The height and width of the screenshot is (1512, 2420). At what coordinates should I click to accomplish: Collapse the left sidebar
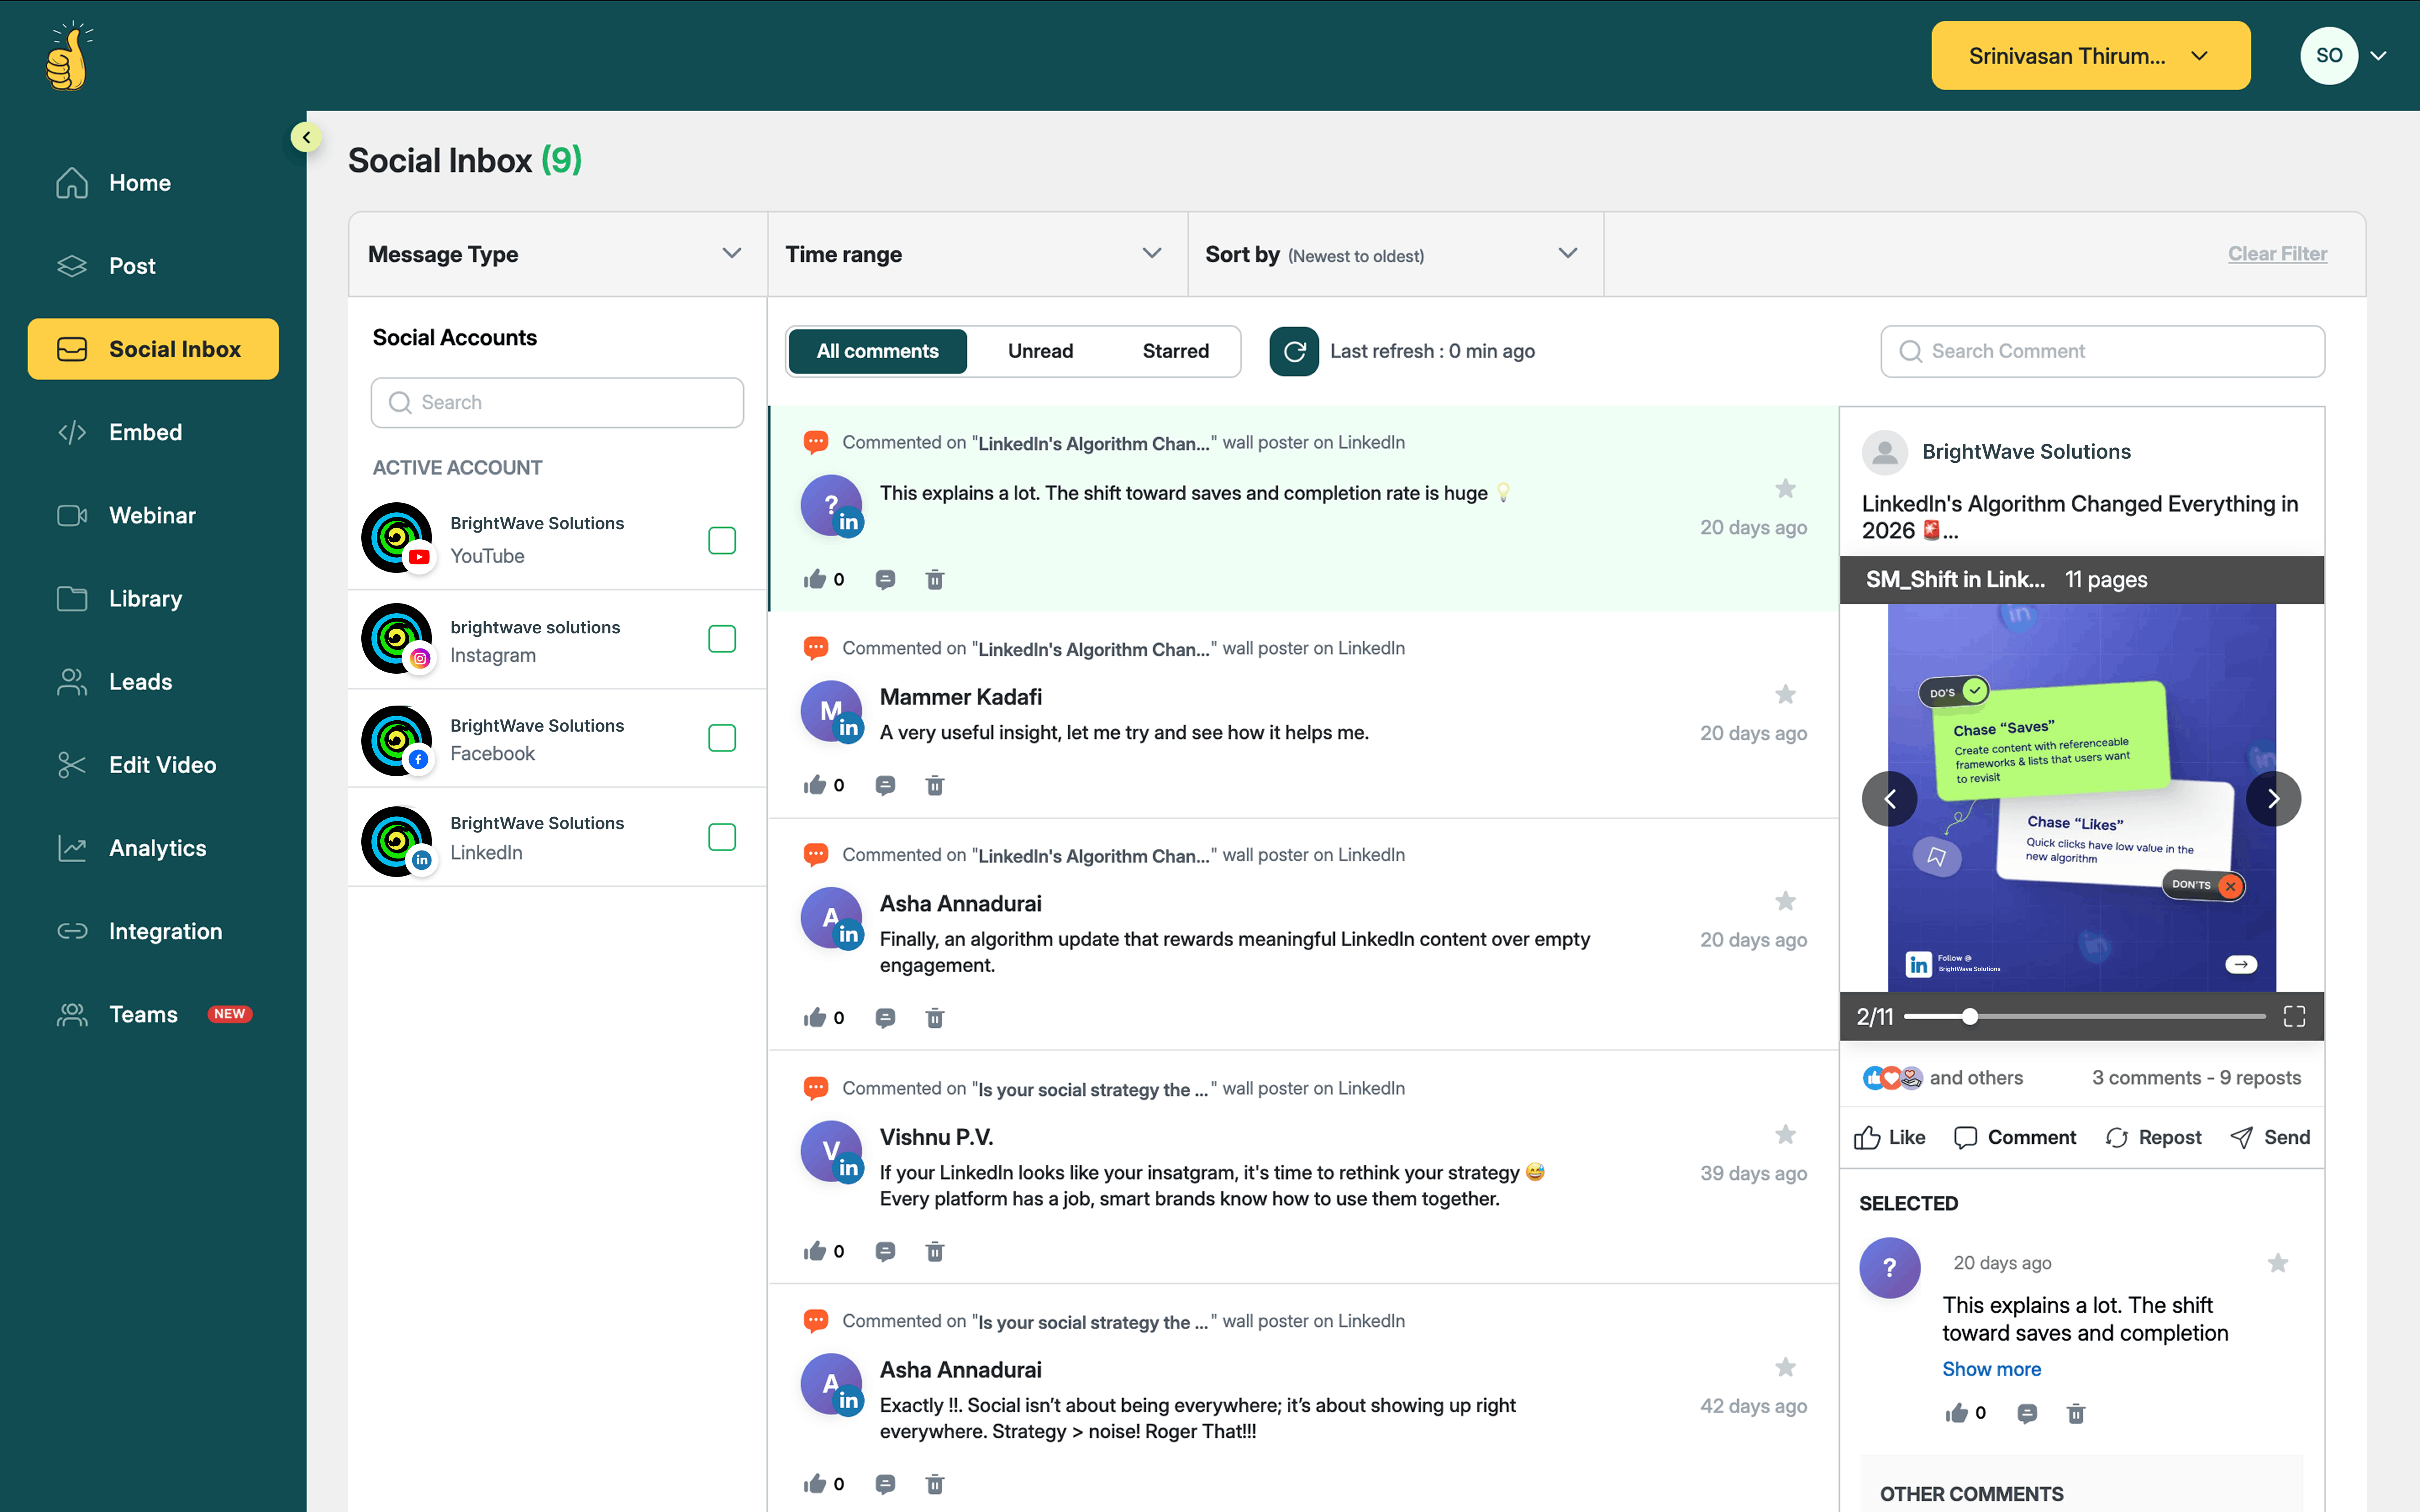click(306, 137)
